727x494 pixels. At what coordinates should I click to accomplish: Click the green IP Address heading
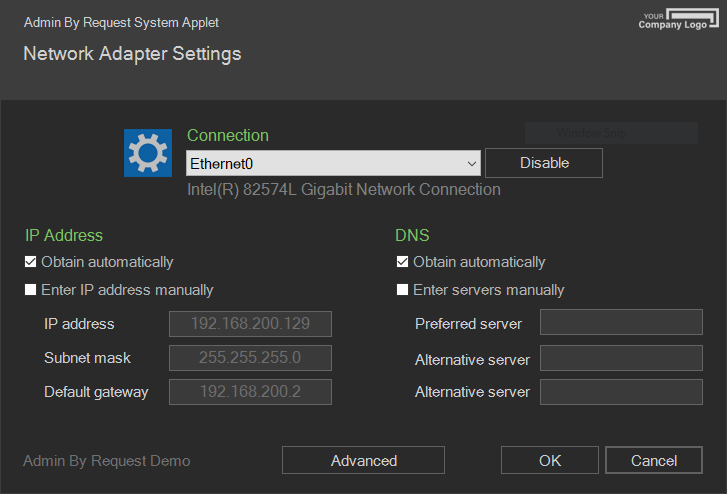(x=64, y=236)
